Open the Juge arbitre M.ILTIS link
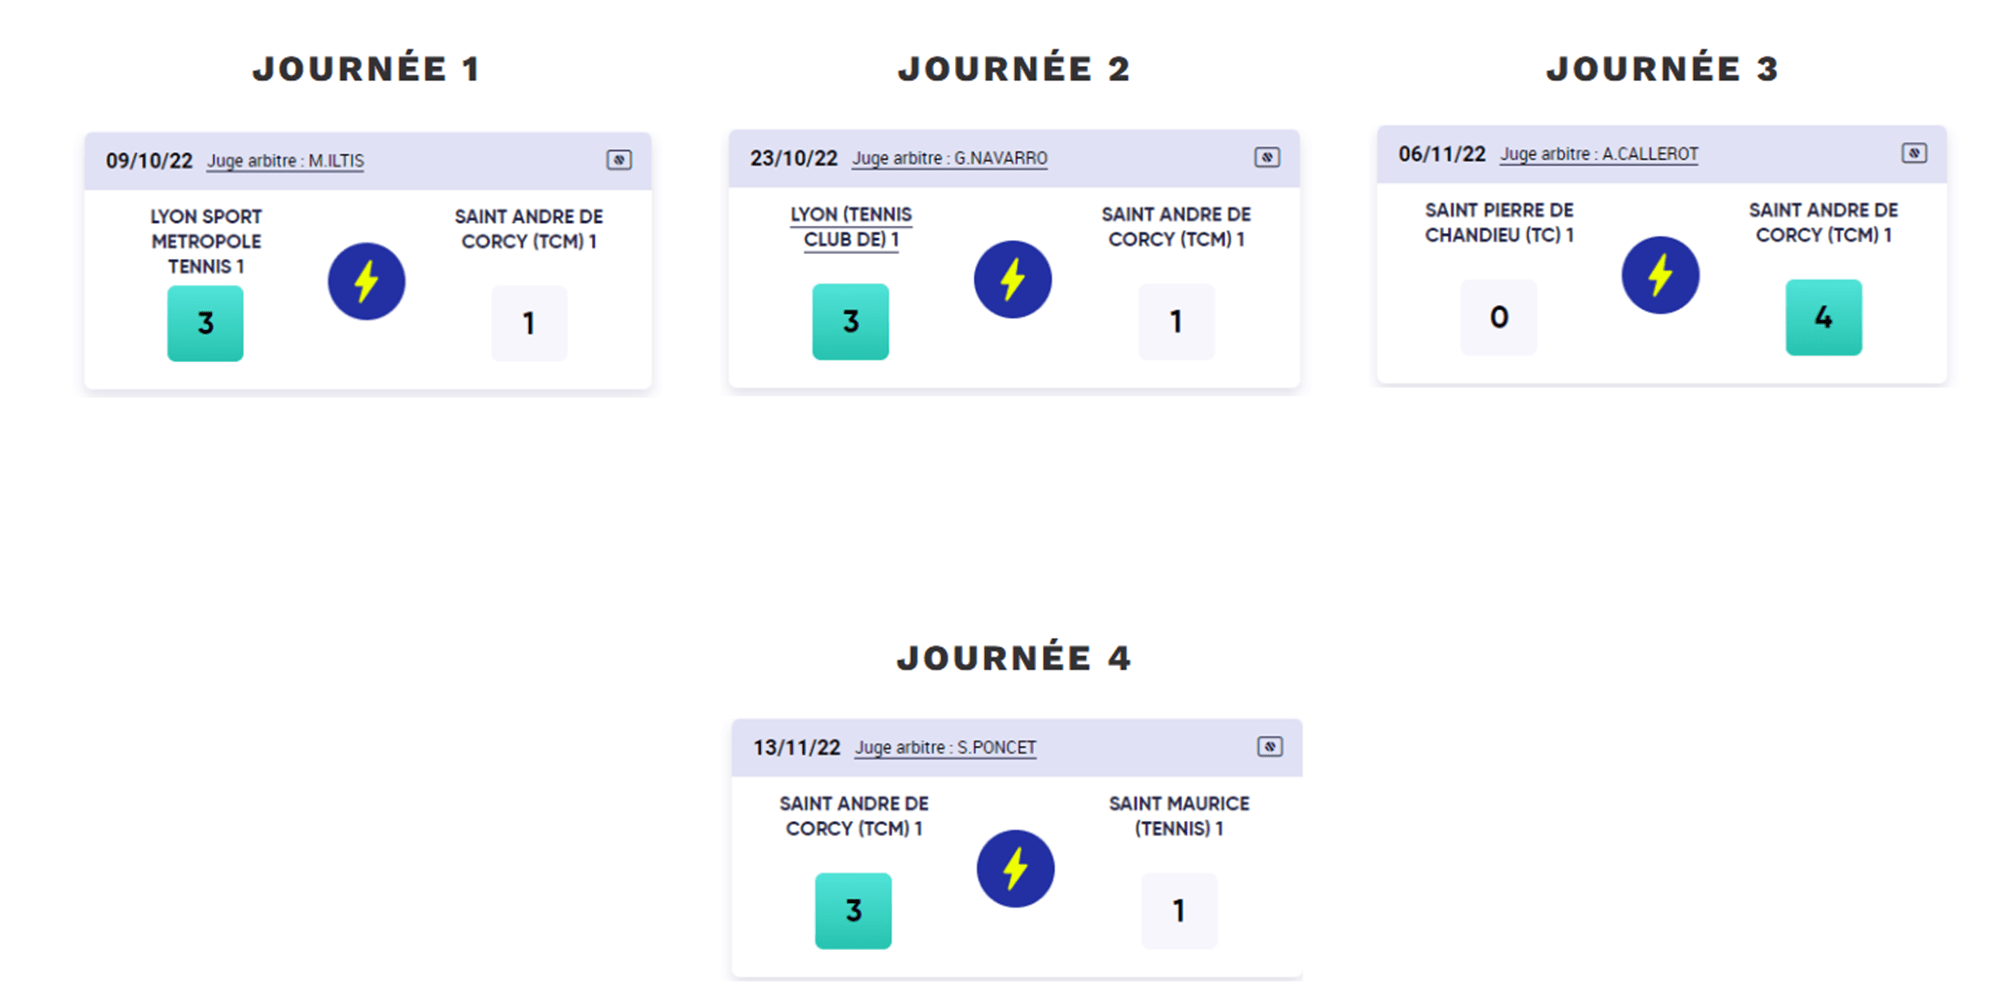Screen dimensions: 2000x1000 285,161
